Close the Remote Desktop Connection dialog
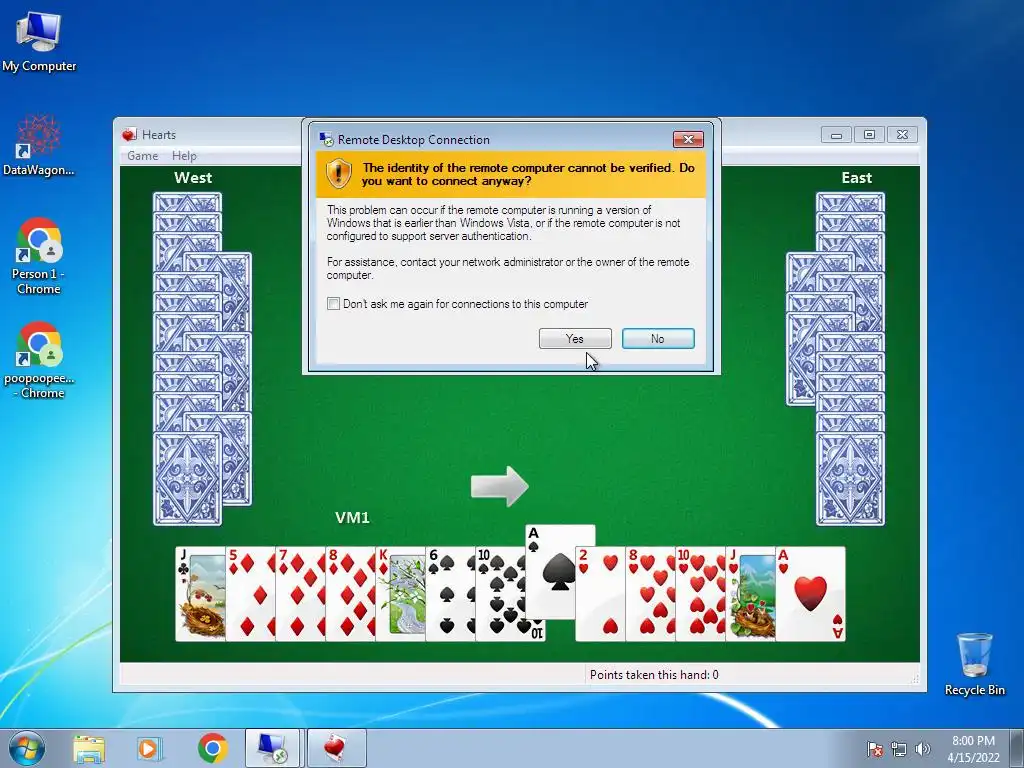1024x768 pixels. tap(688, 139)
